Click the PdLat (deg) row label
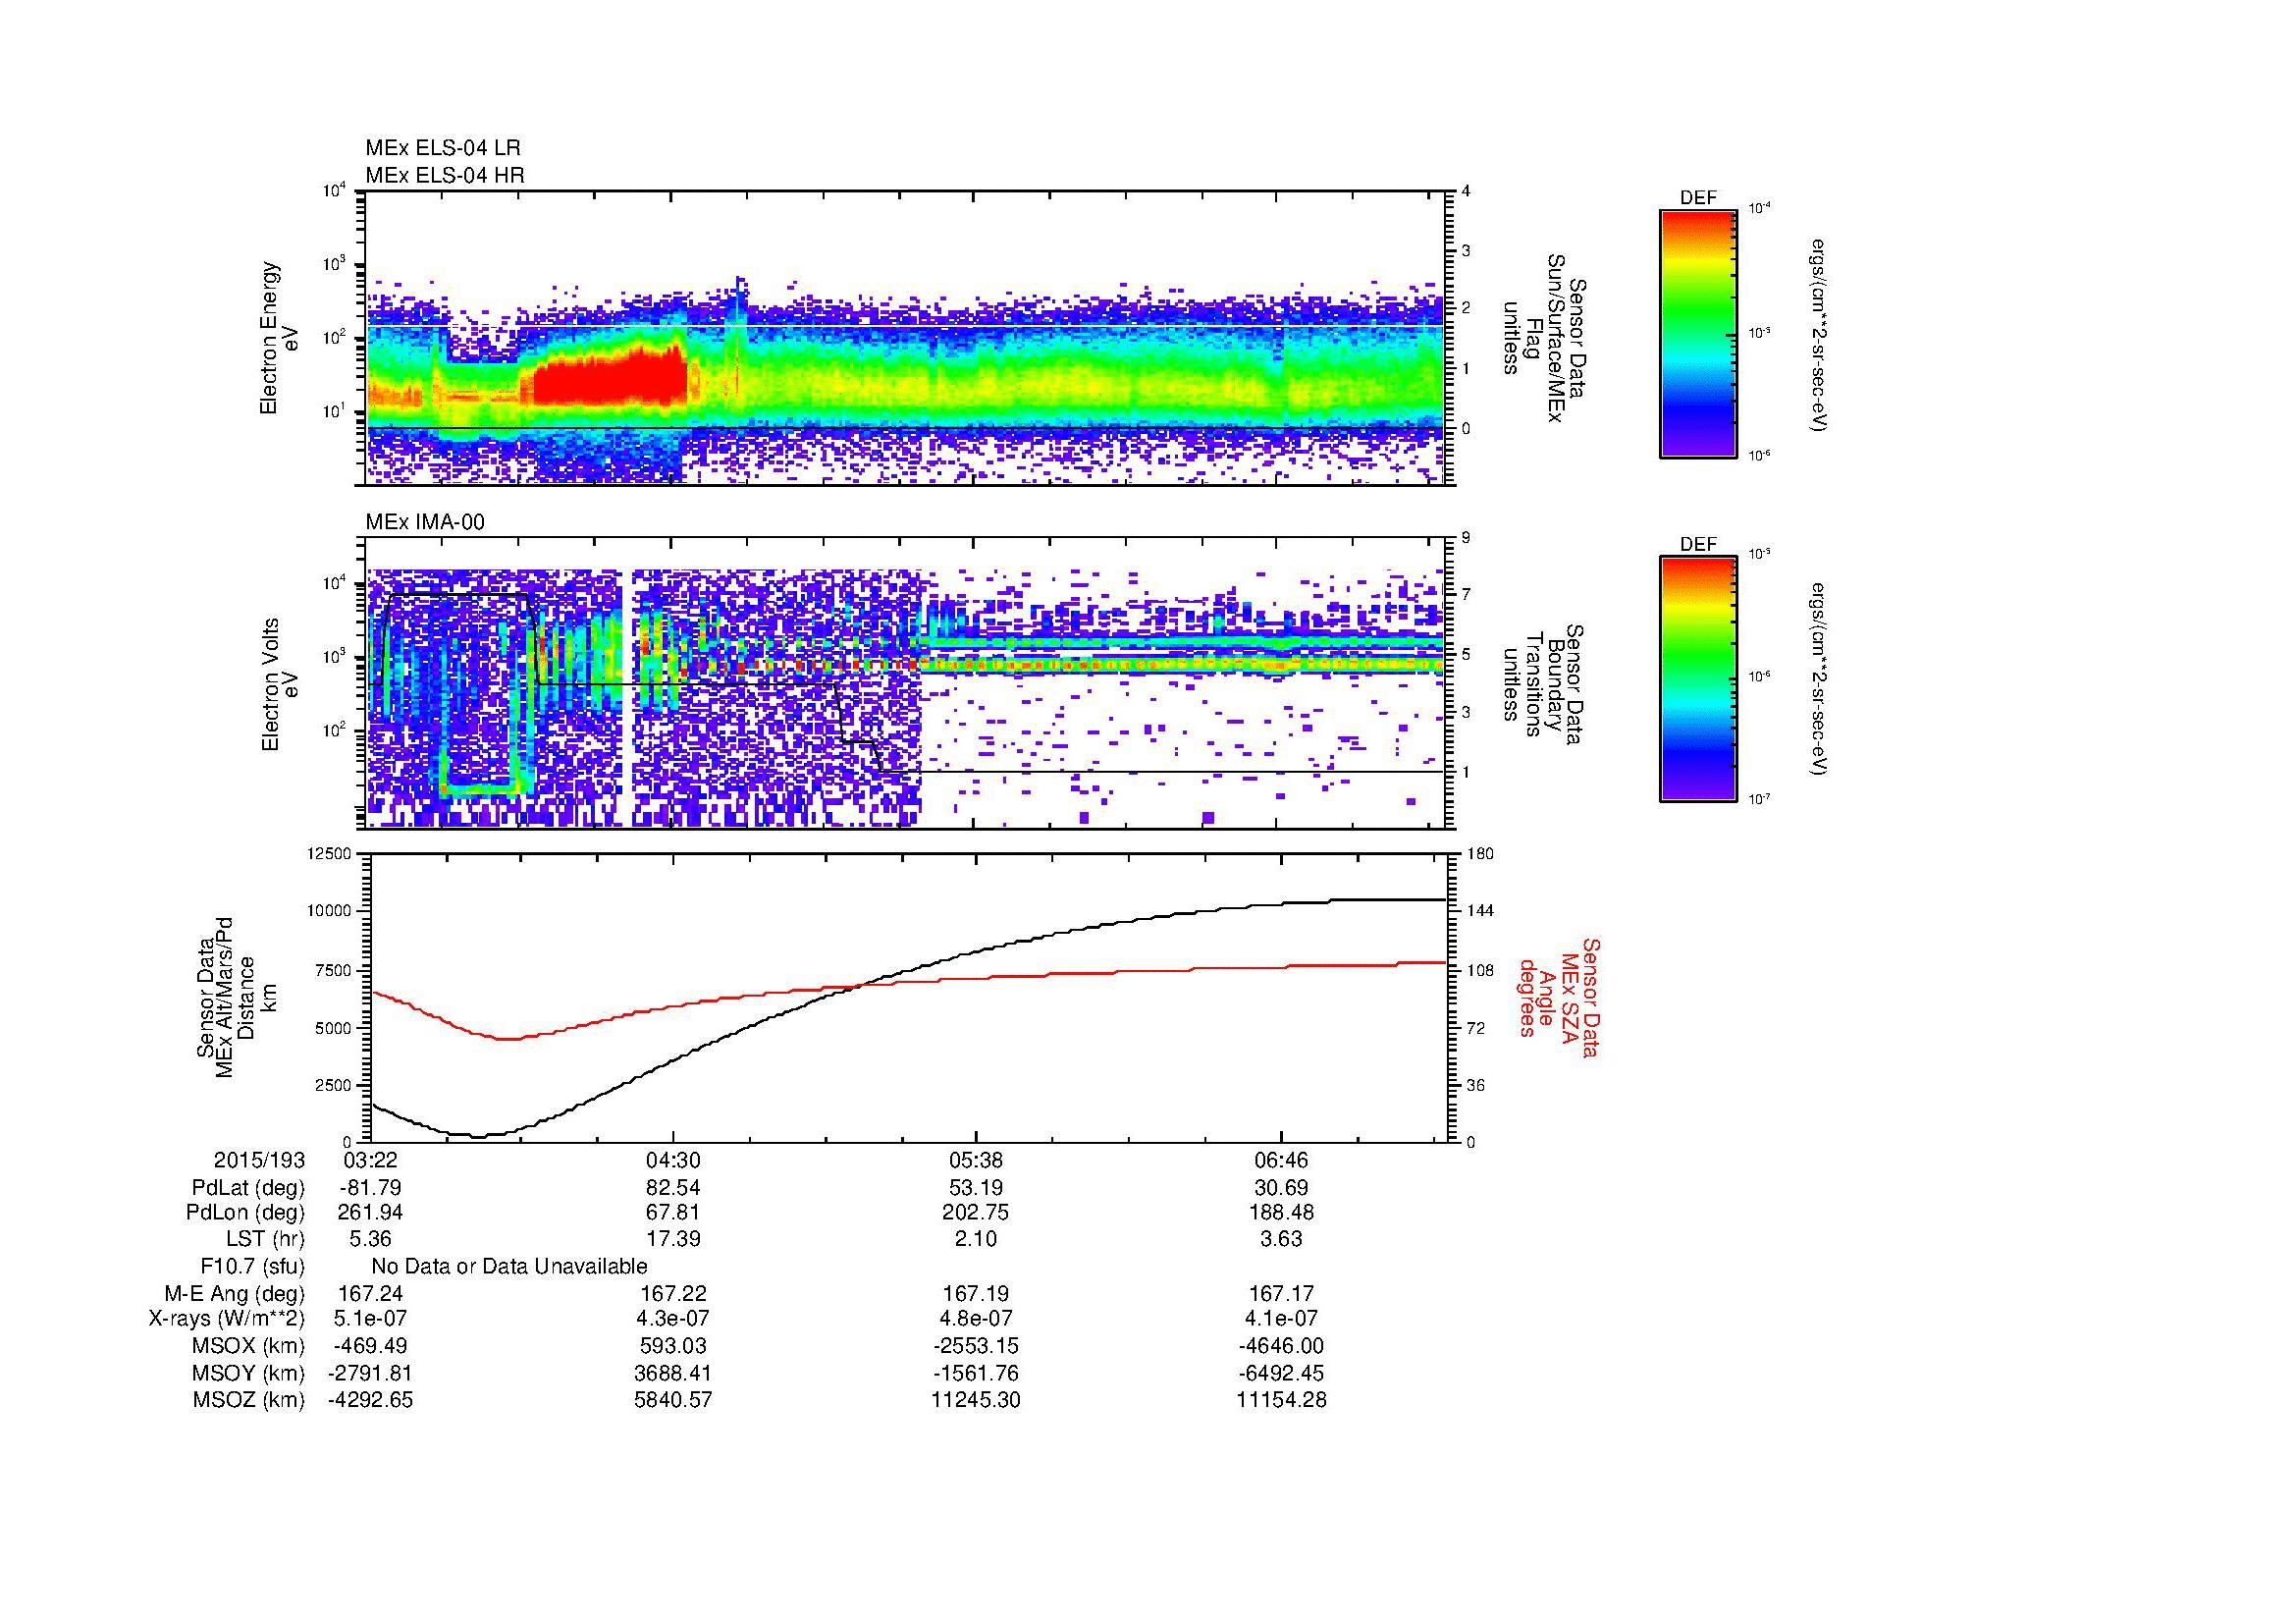 point(248,1188)
